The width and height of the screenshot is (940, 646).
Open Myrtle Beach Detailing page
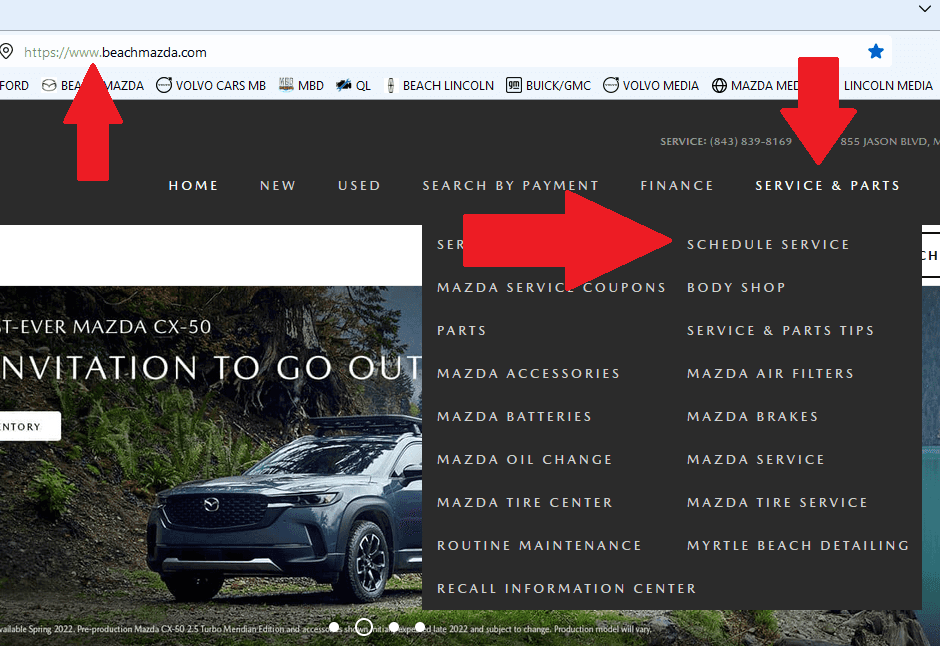pyautogui.click(x=798, y=545)
